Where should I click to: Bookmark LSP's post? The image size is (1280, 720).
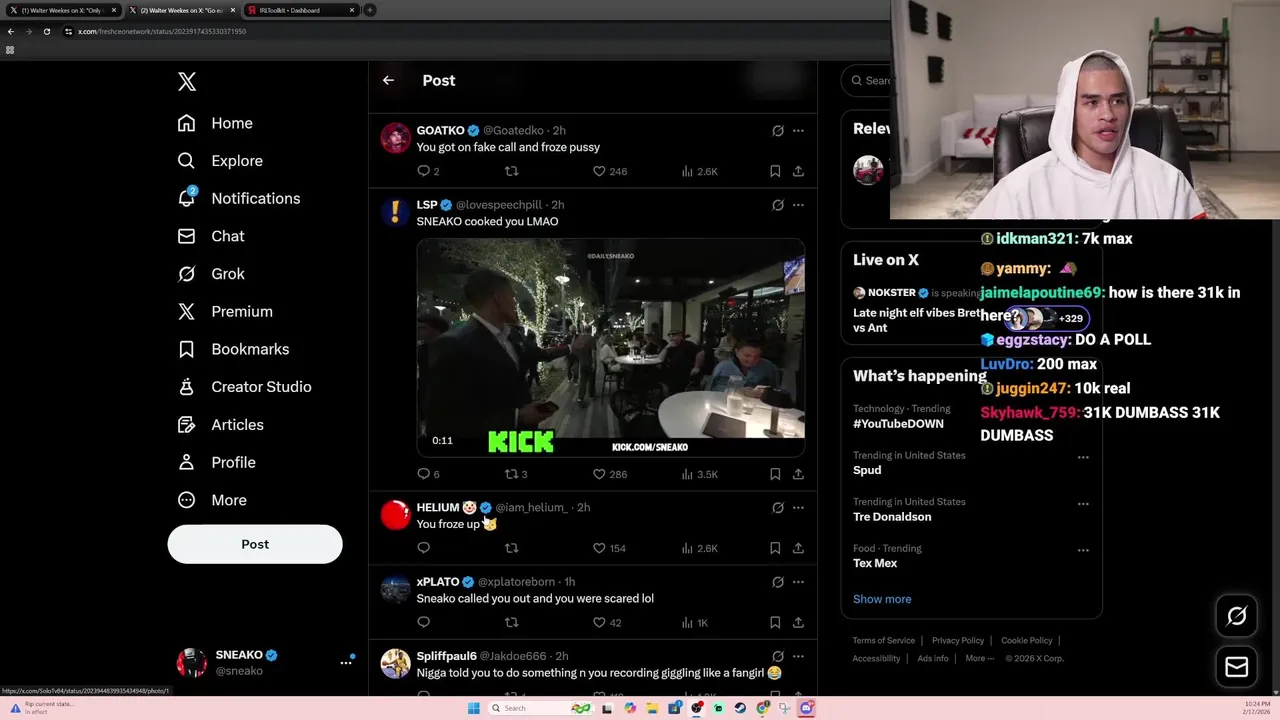point(775,474)
